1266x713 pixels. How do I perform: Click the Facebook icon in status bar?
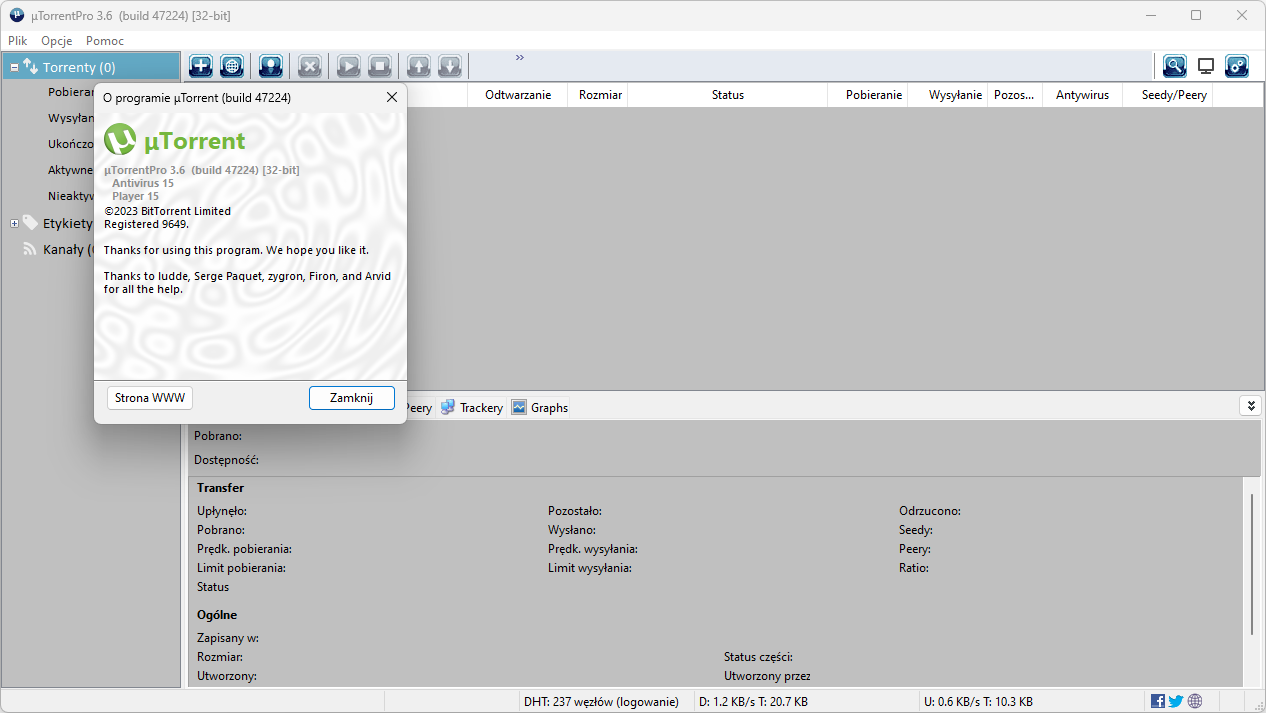[1158, 701]
